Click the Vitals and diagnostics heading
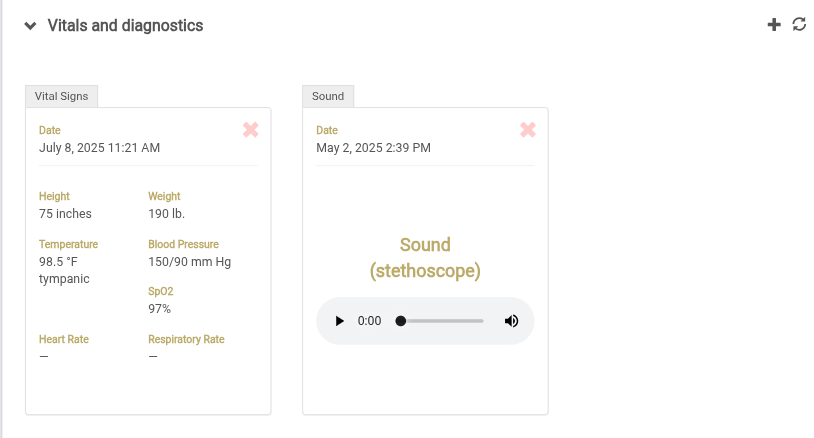 [126, 26]
